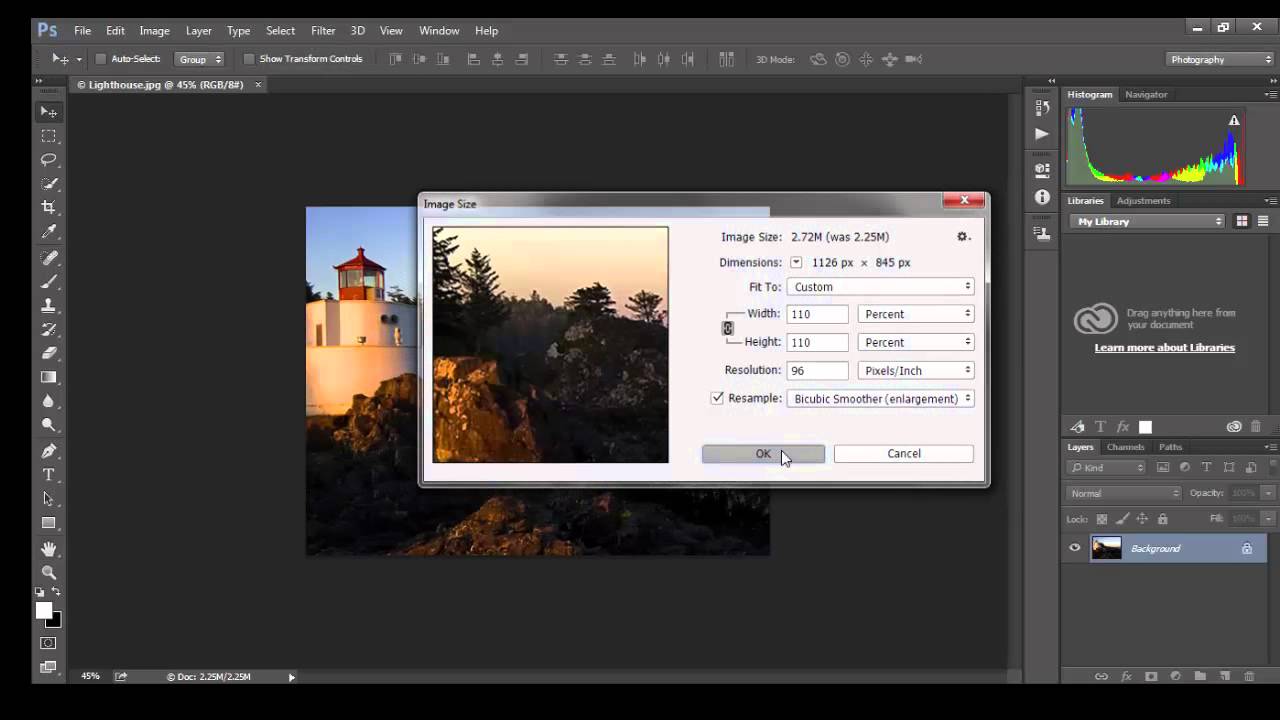Select the Spot Healing Brush tool
Screen dimensions: 1280x720
click(48, 258)
